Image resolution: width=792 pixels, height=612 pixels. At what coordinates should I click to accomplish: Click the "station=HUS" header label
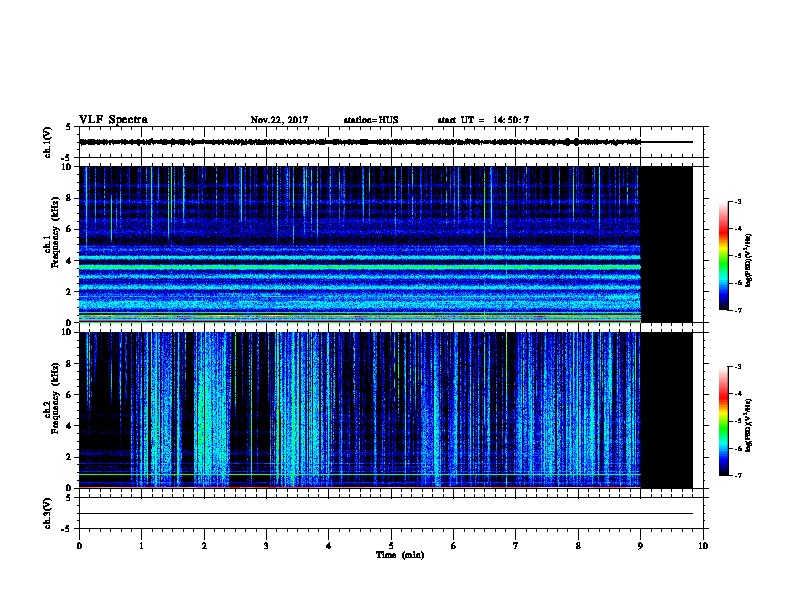[371, 120]
